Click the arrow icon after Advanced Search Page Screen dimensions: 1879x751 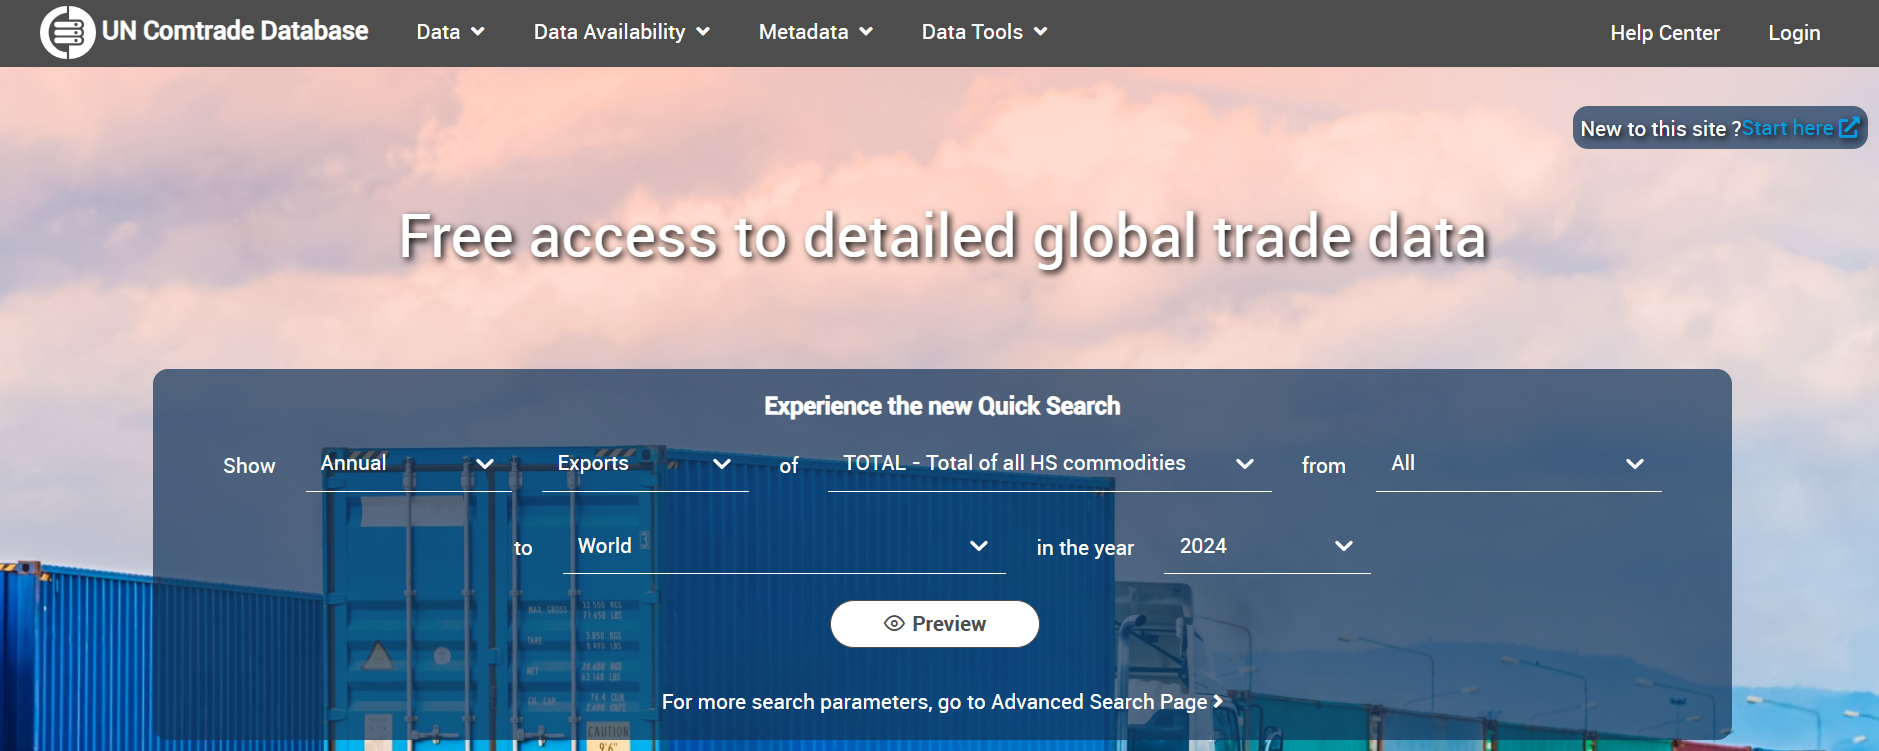(x=1218, y=702)
